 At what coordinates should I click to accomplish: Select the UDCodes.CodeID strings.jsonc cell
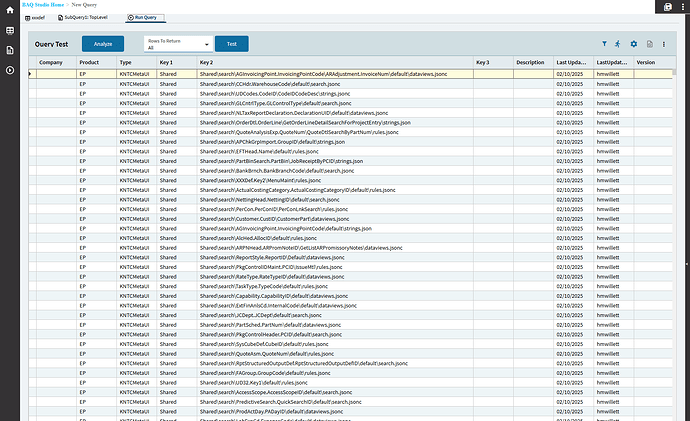coord(335,93)
